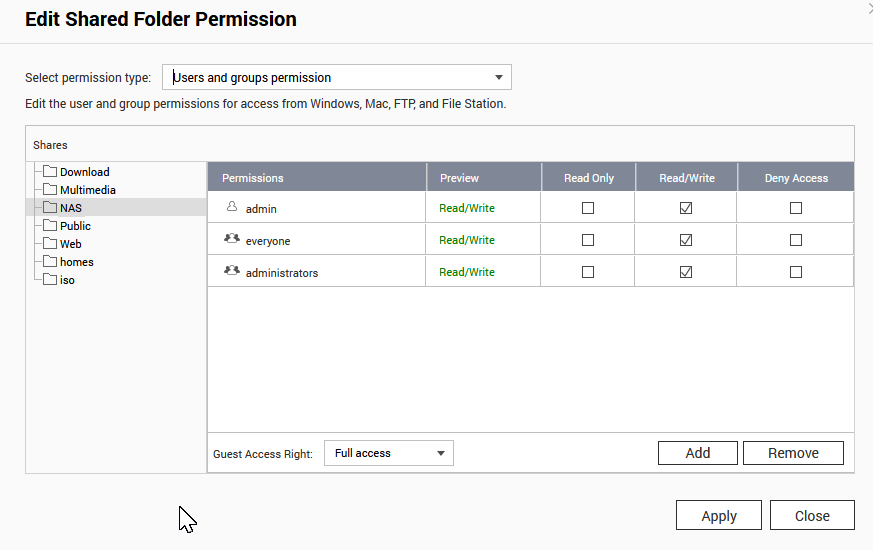Click the everyone group icon
Viewport: 873px width, 550px height.
(x=232, y=240)
